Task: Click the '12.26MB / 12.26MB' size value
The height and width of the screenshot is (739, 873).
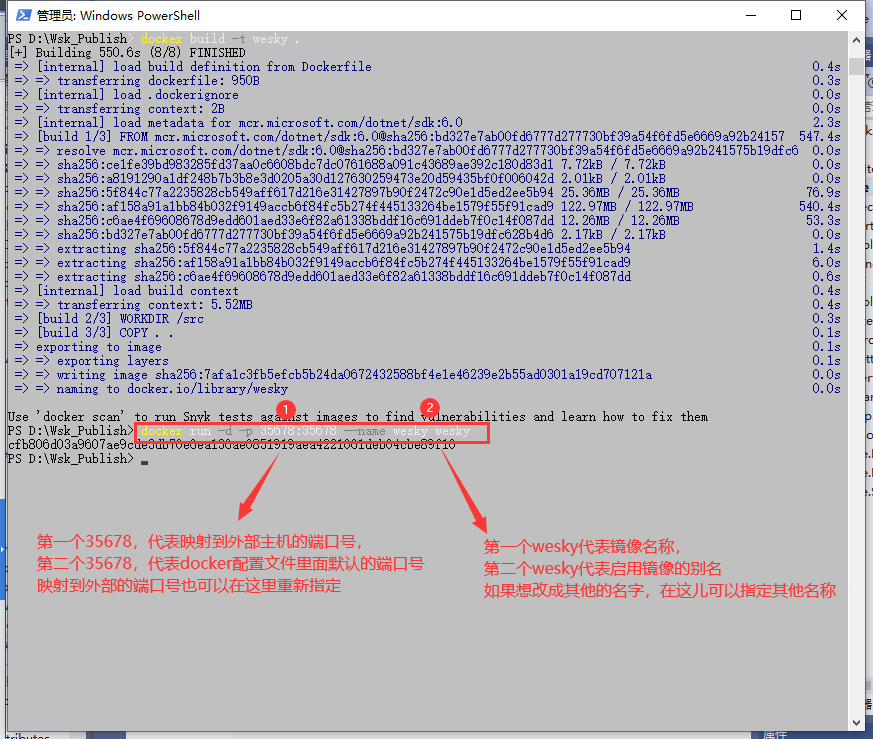Action: [620, 221]
